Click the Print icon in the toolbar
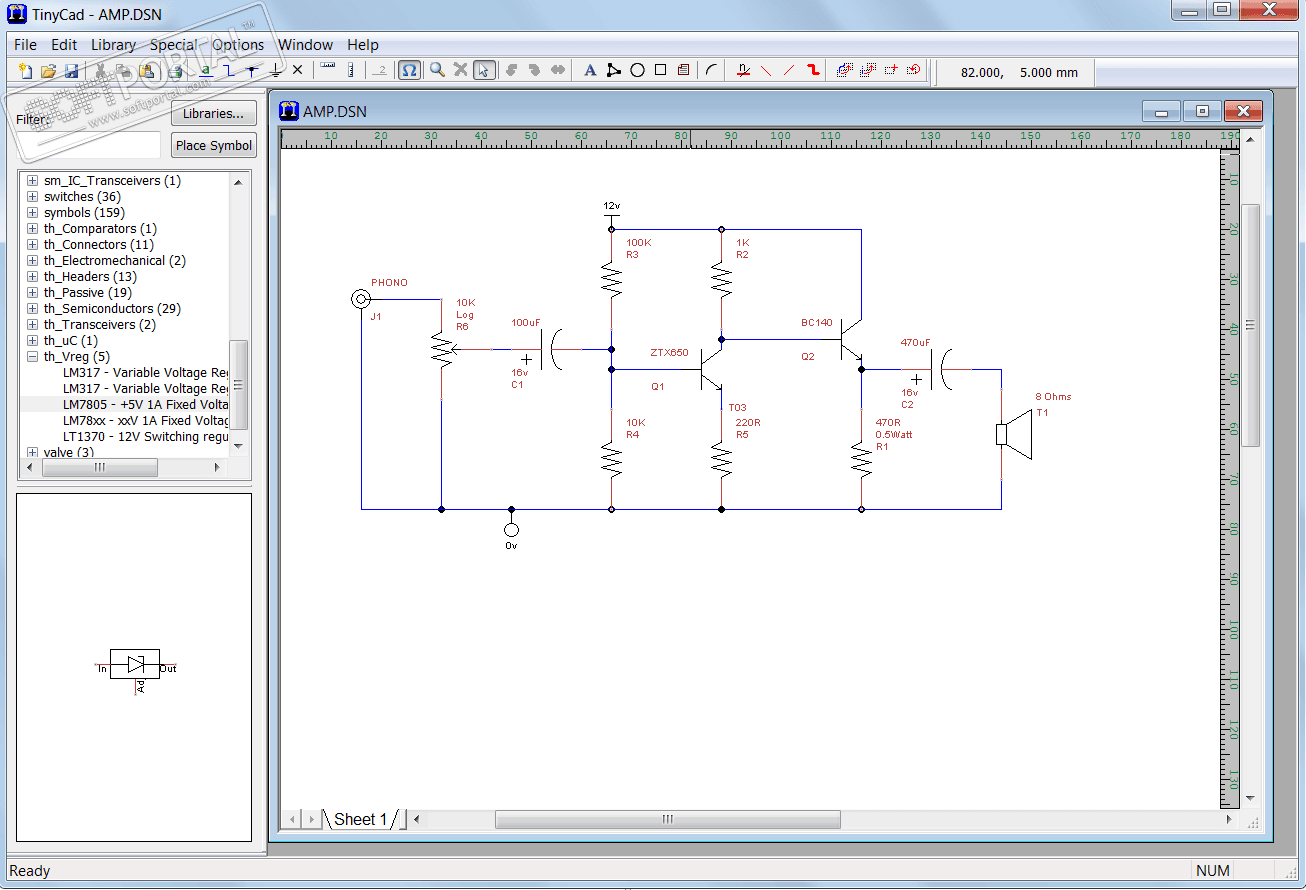 [x=176, y=71]
